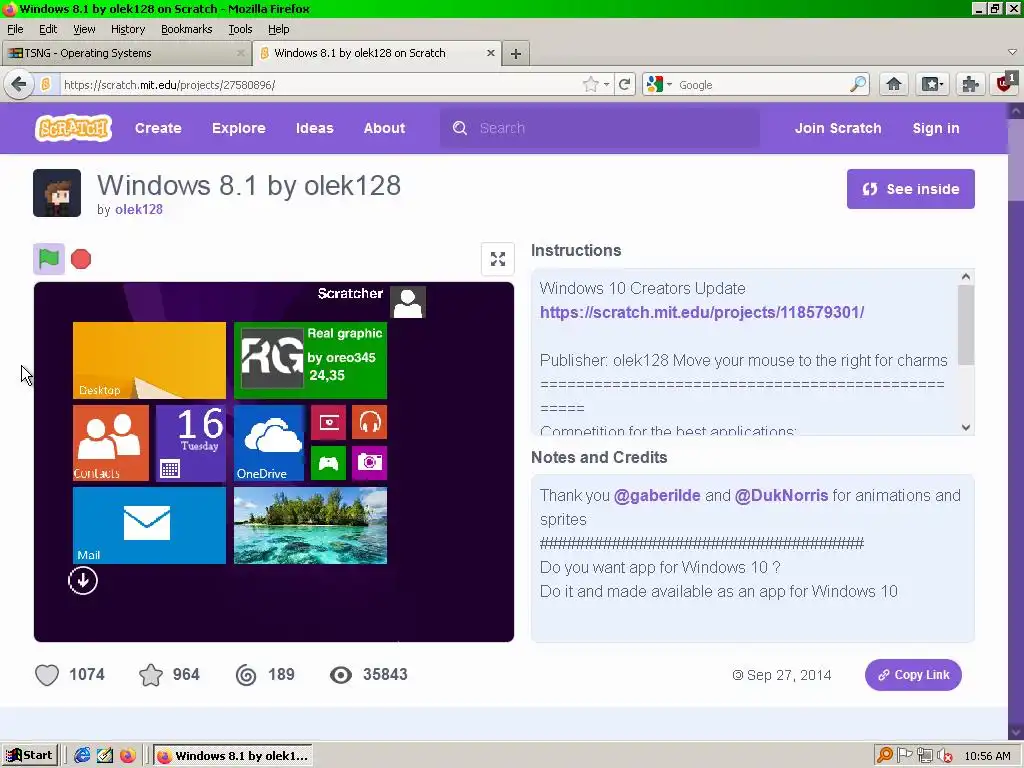Screen dimensions: 1024x768
Task: Click the Create link in Scratch navbar
Action: click(x=158, y=128)
